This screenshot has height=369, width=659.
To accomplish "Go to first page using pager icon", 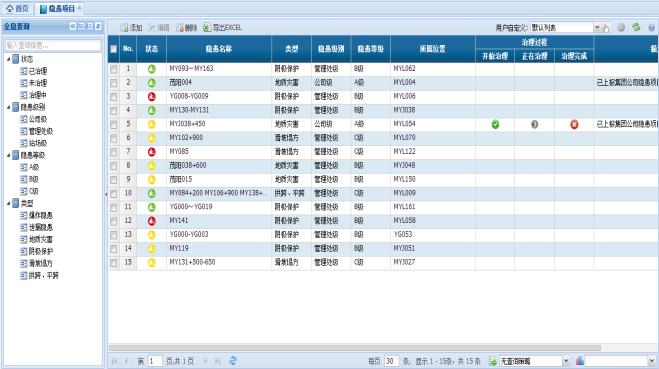I will [114, 361].
